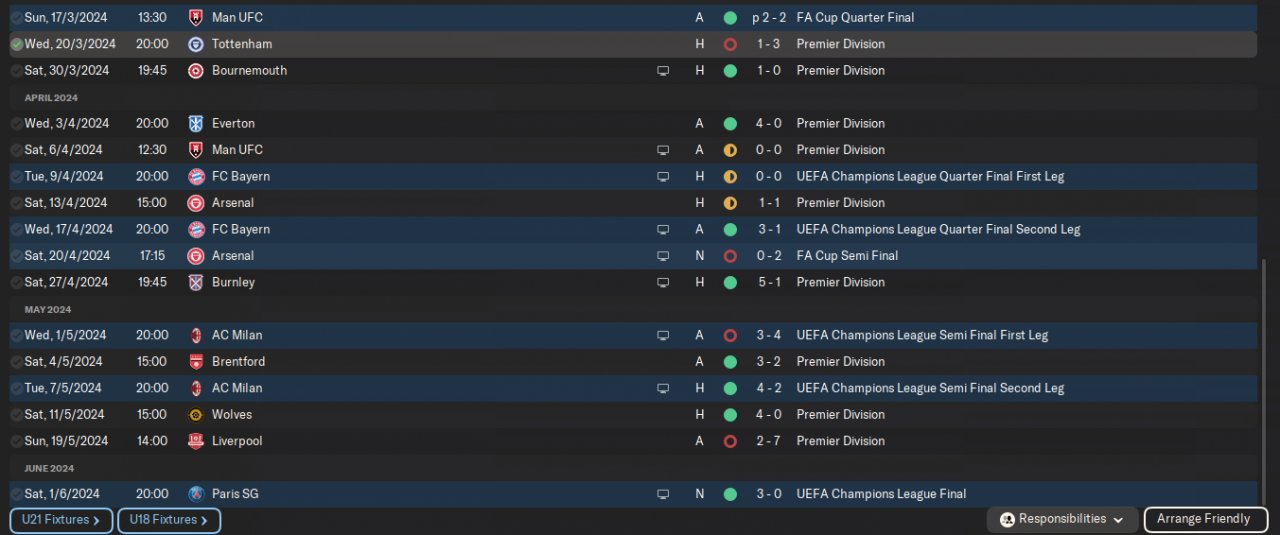Click the Liverpool club badge
1280x535 pixels.
point(196,441)
